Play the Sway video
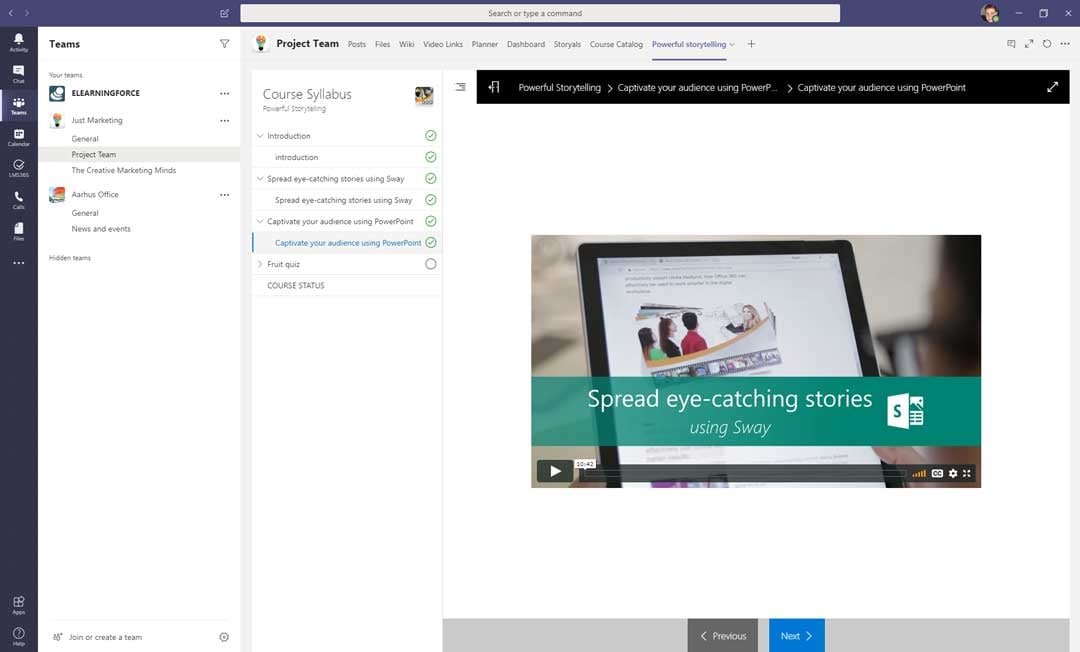This screenshot has height=652, width=1080. [x=555, y=472]
